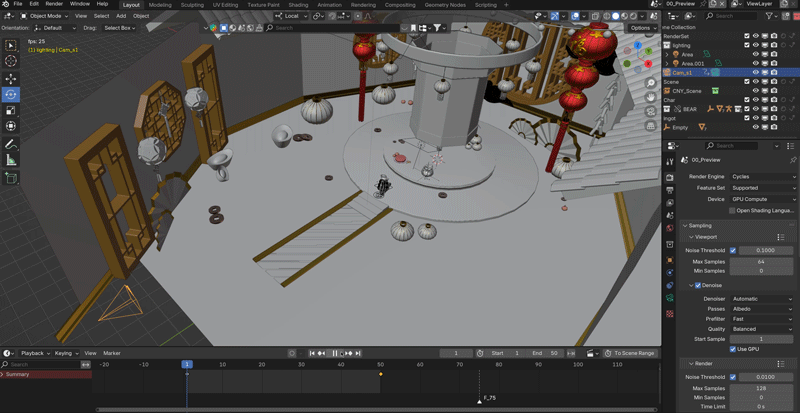This screenshot has height=413, width=800.
Task: Hide CNY_Scene with its eye icon
Action: point(756,91)
